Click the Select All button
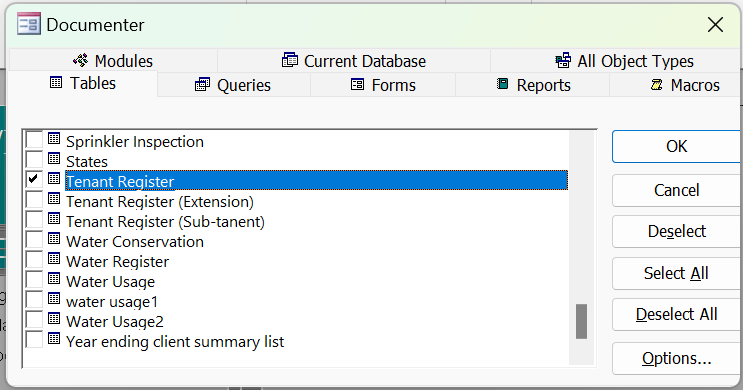 click(x=676, y=273)
